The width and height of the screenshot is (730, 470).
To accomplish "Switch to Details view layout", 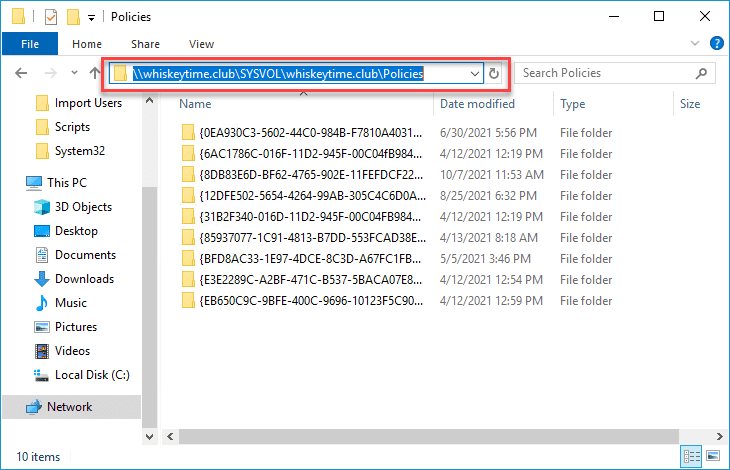I will tap(692, 457).
